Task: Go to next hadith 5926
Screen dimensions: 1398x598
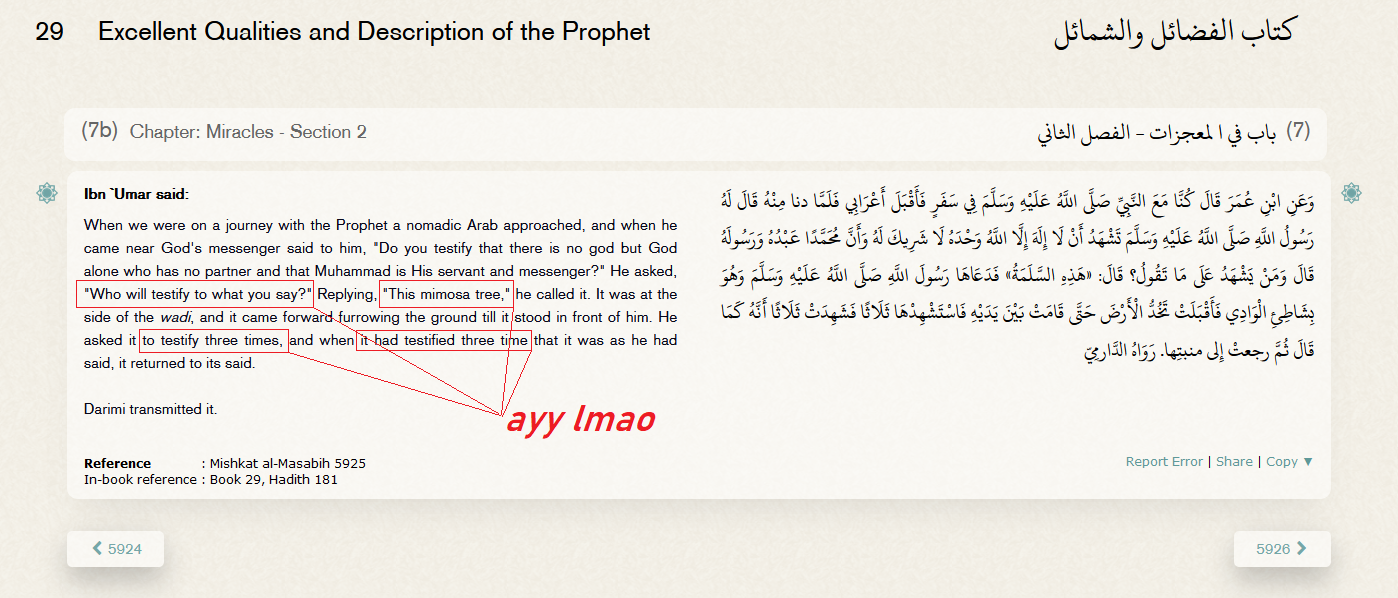Action: click(x=1282, y=549)
